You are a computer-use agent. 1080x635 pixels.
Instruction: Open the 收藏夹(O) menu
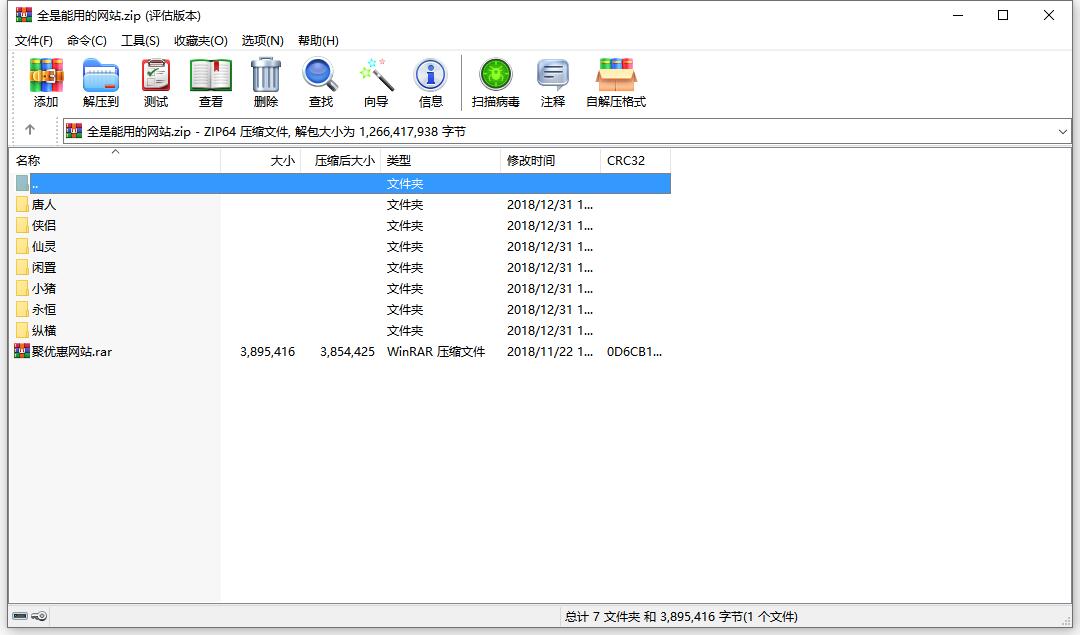pyautogui.click(x=200, y=40)
